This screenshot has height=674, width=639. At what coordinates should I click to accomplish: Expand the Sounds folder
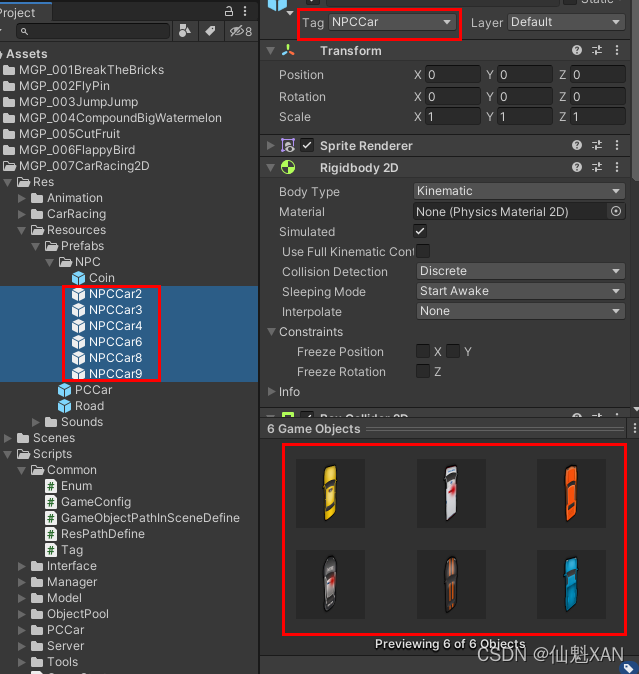pyautogui.click(x=36, y=422)
